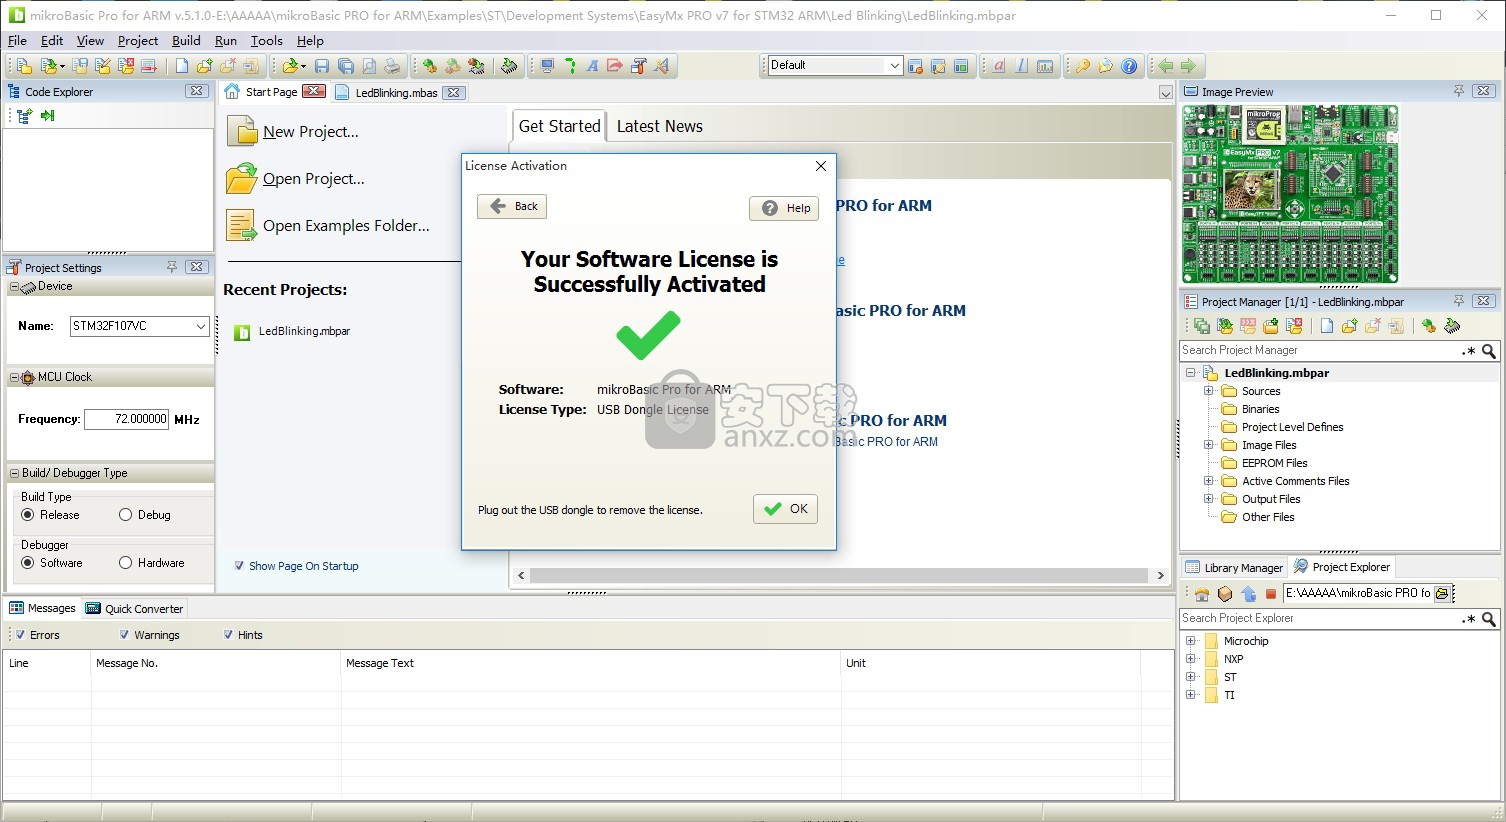Click the home icon in Project Explorer toolbar
Viewport: 1506px width, 822px height.
pyautogui.click(x=1202, y=594)
